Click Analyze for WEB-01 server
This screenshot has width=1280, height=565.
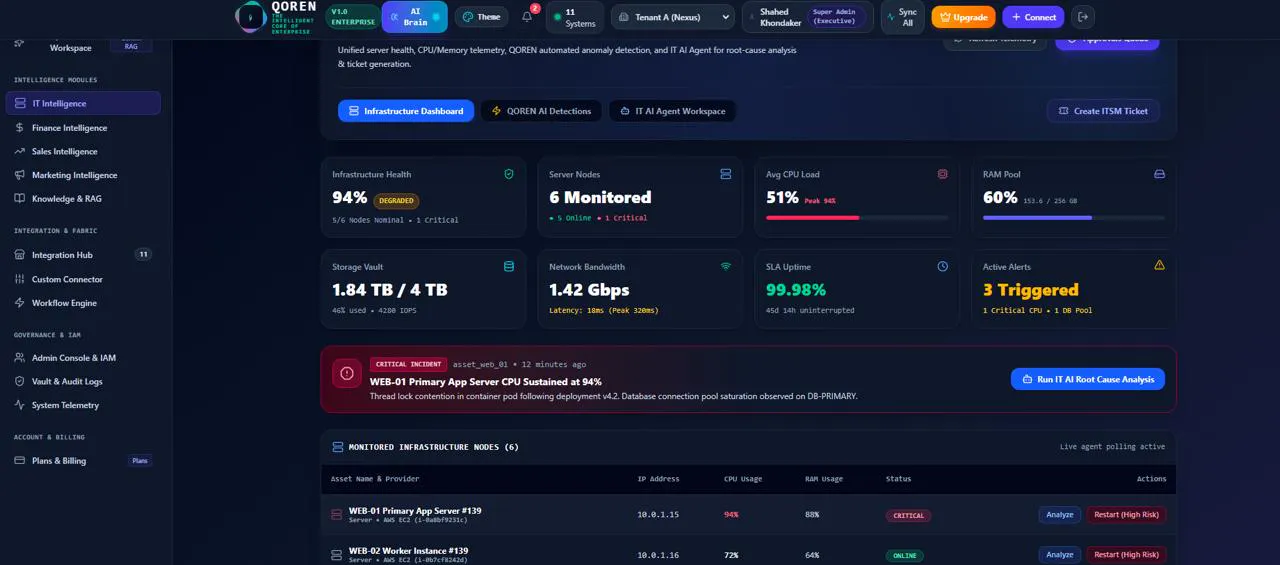point(1059,515)
